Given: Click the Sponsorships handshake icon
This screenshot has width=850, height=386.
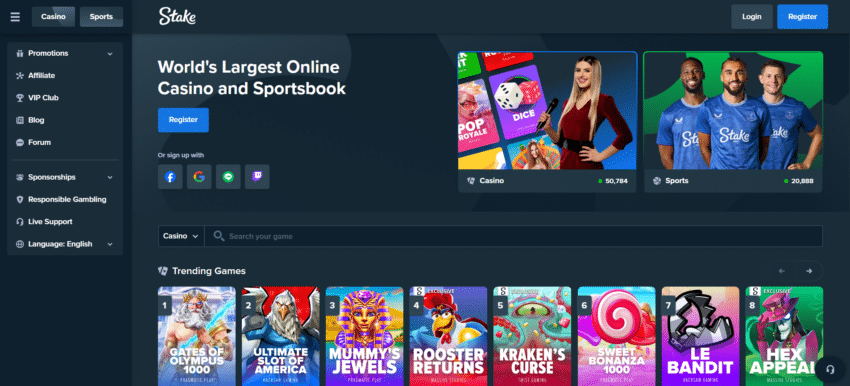Looking at the screenshot, I should pyautogui.click(x=20, y=177).
